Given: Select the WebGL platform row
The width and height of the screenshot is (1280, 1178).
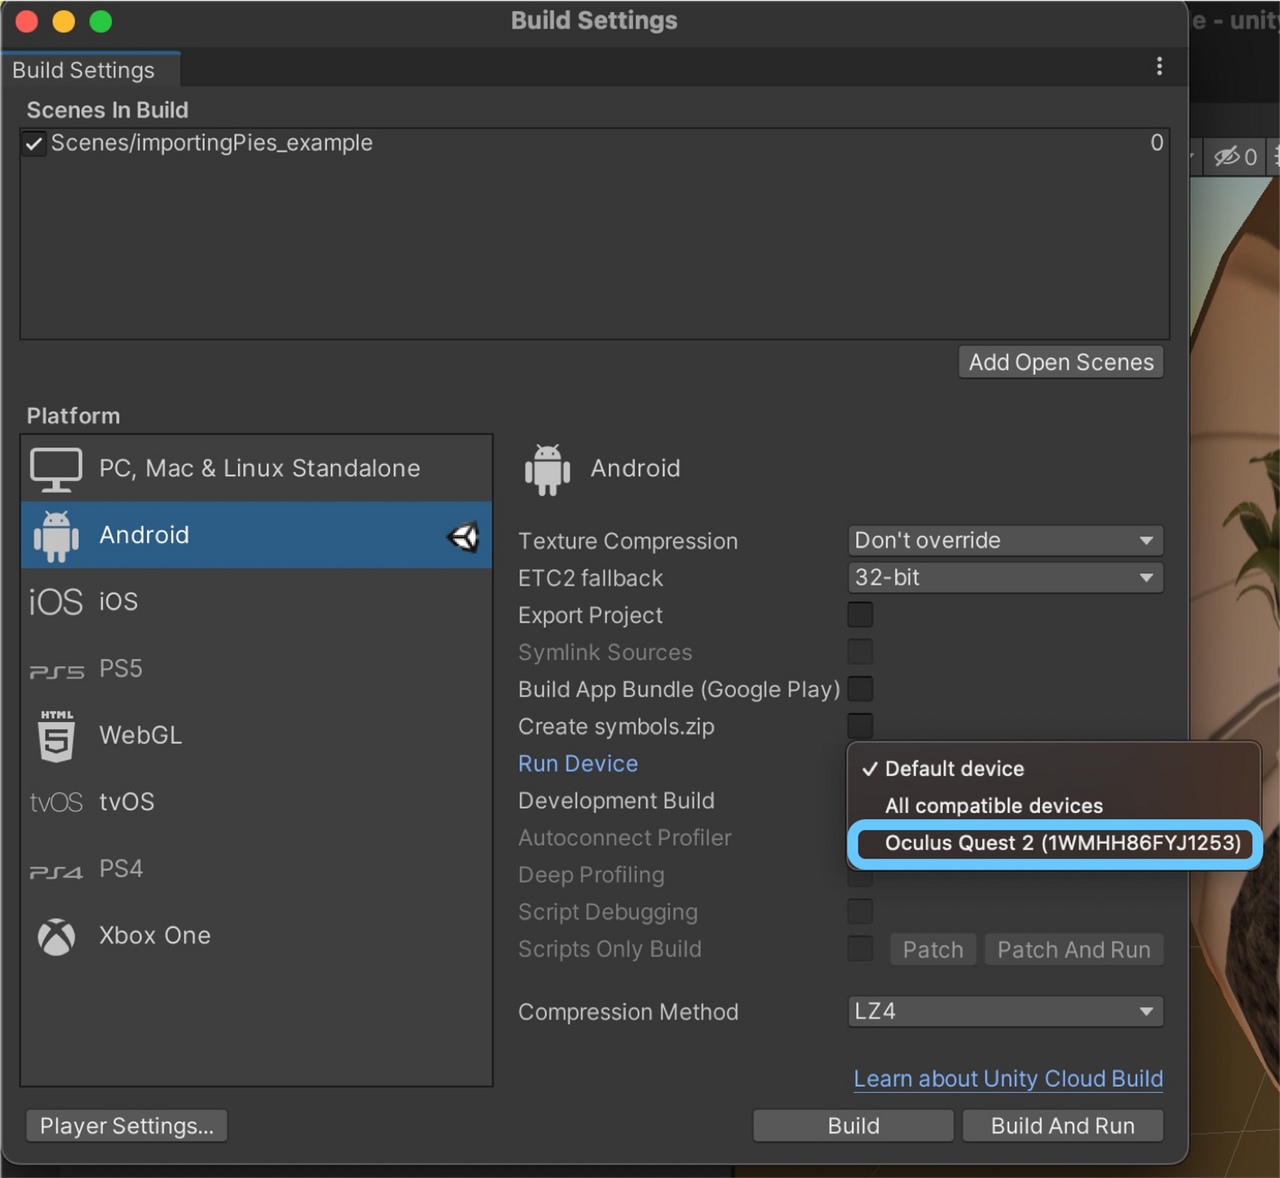Looking at the screenshot, I should pyautogui.click(x=257, y=736).
